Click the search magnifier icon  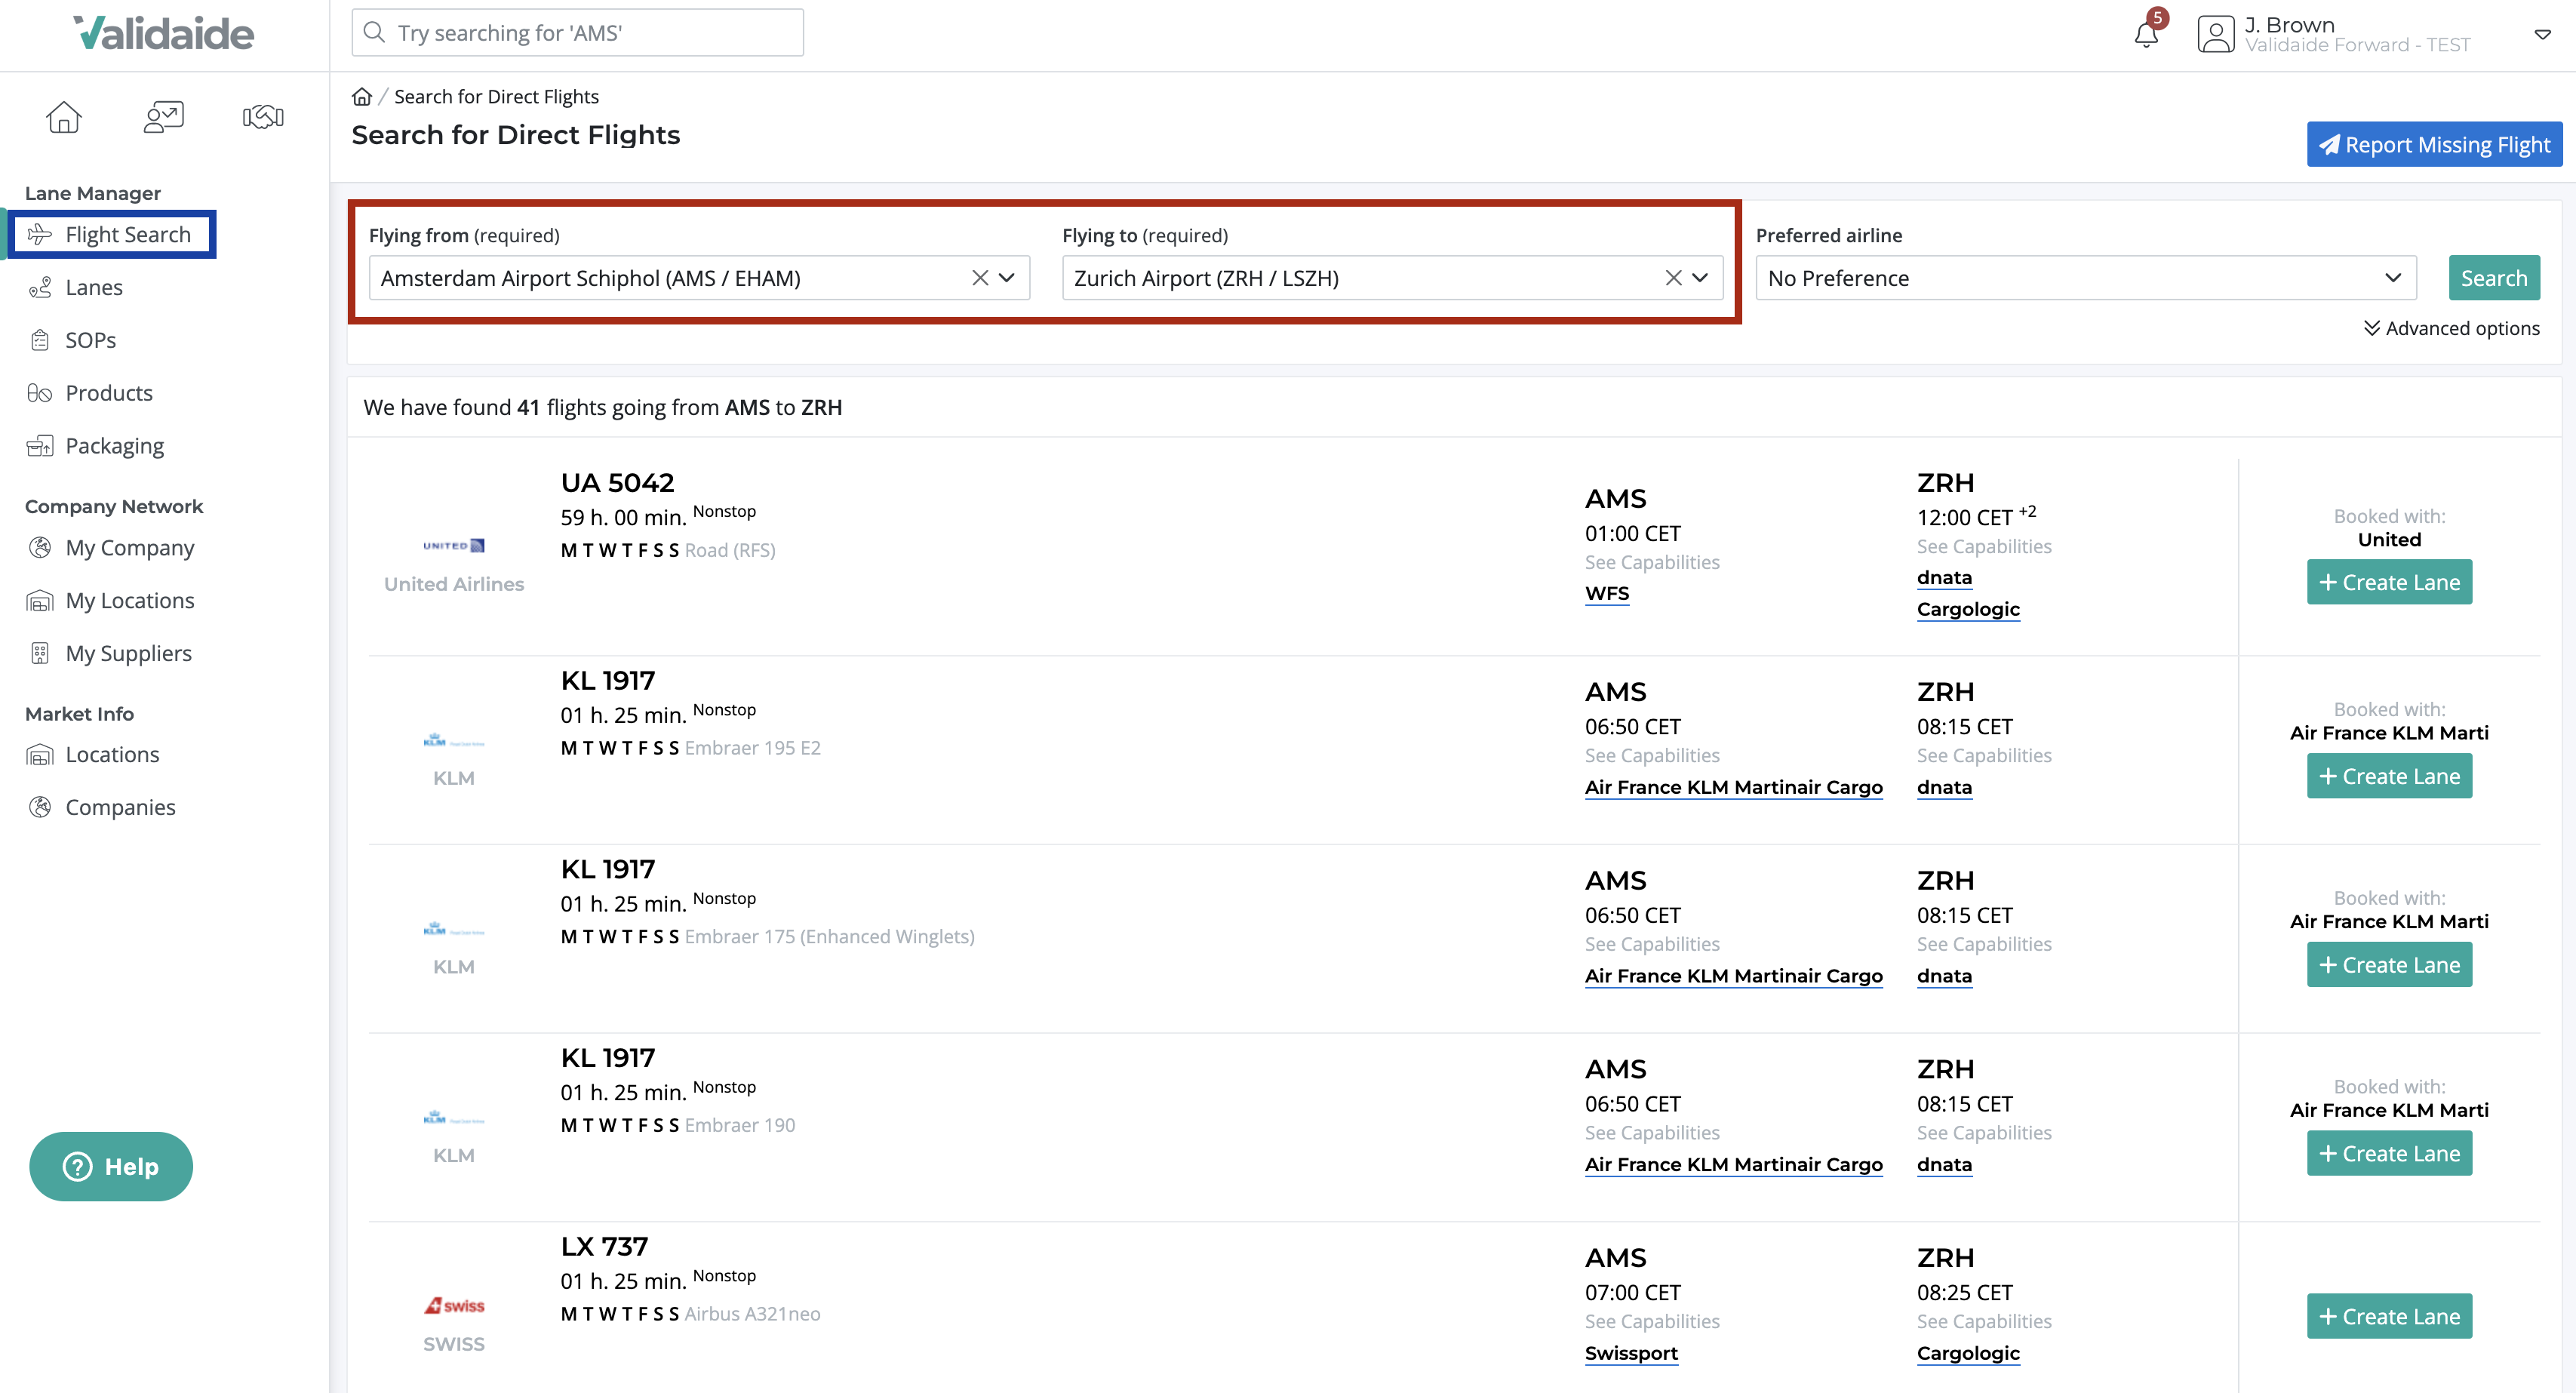374,32
